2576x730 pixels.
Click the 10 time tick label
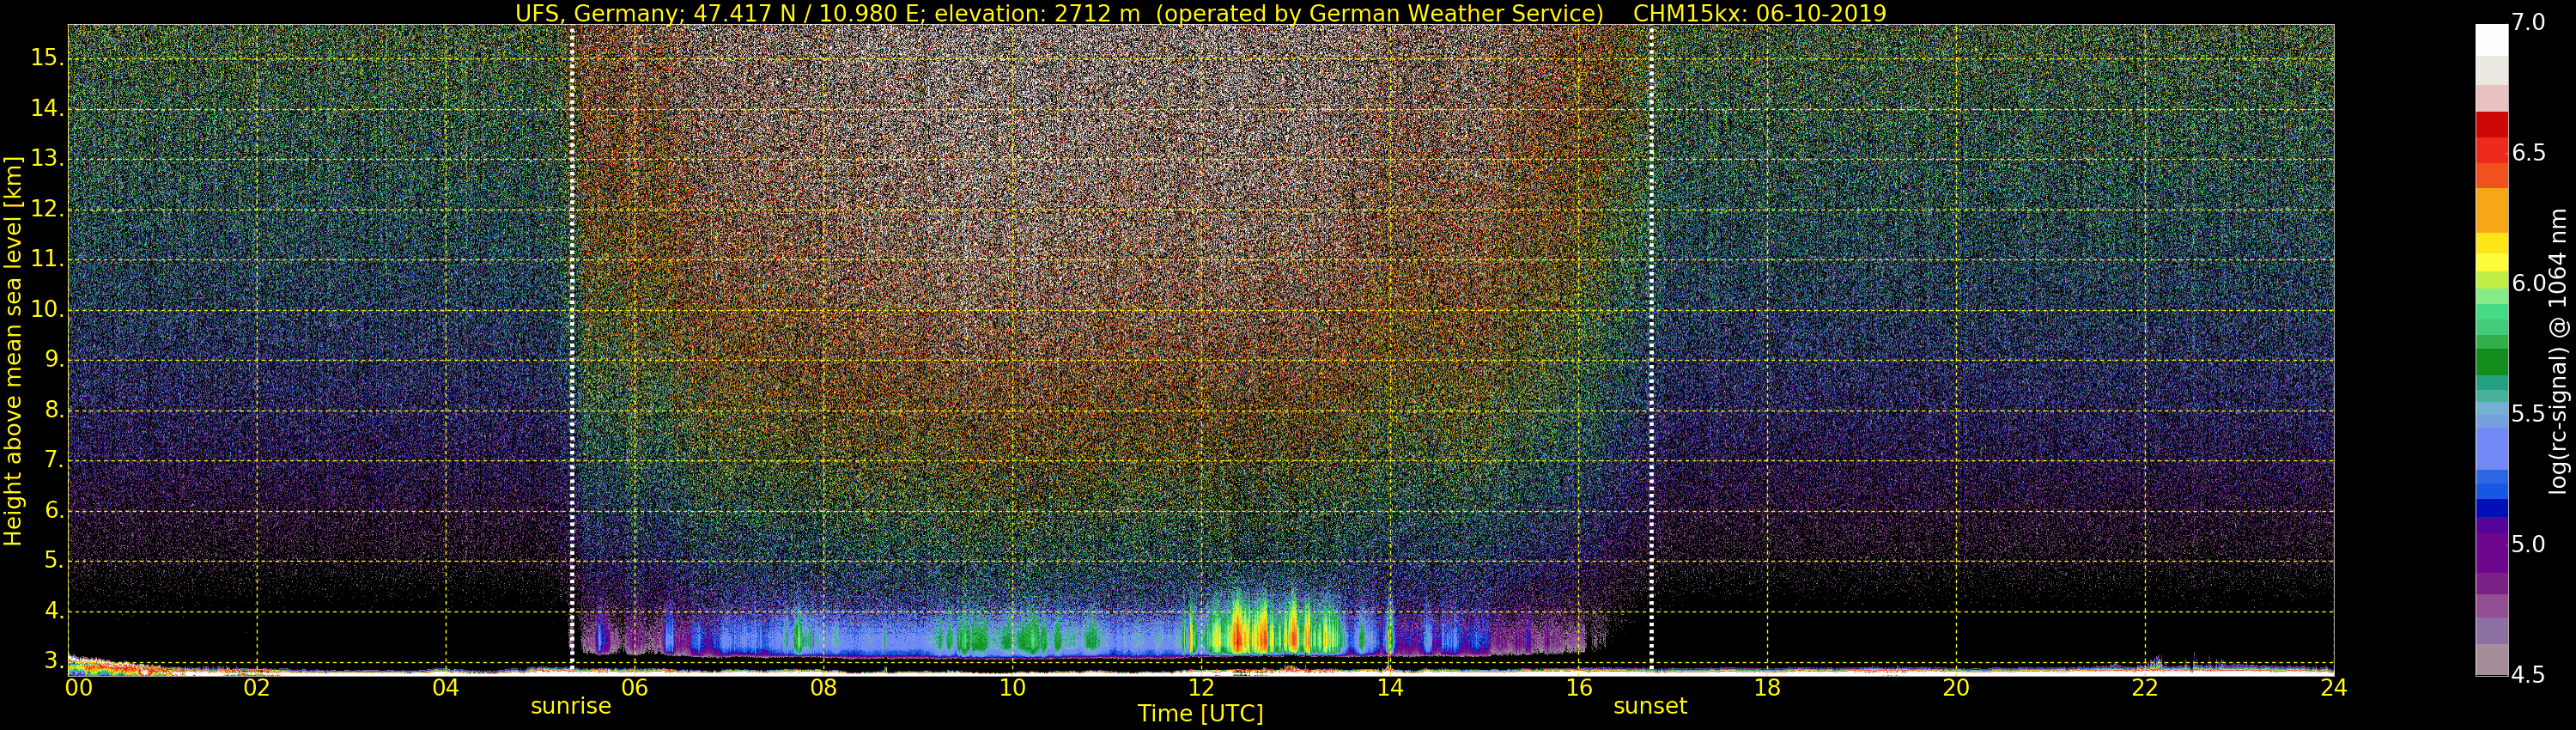tap(1012, 688)
